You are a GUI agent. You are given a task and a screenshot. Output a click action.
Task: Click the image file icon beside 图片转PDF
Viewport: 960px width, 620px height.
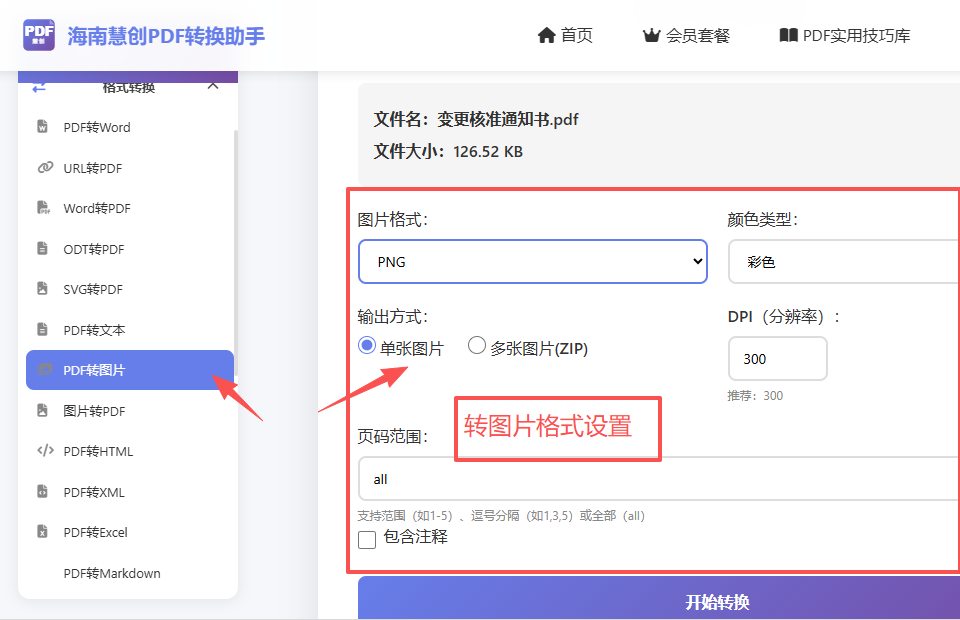coord(42,411)
